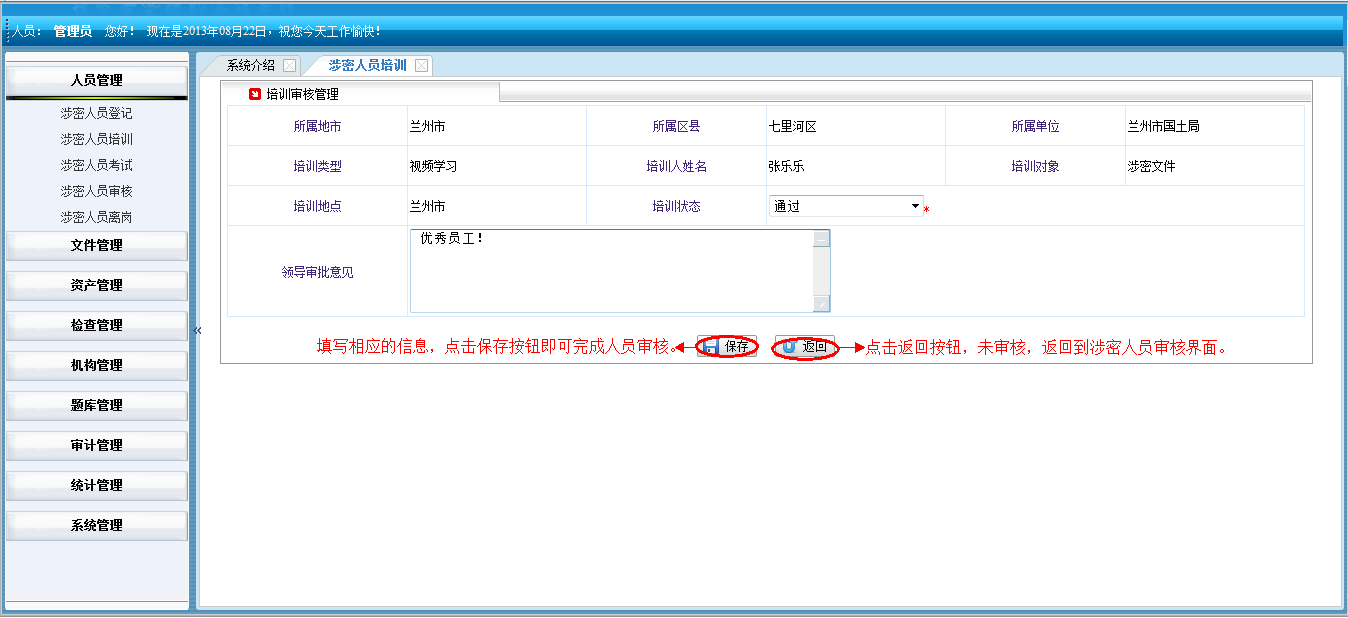
Task: Open 涉密人员离岗 in the sidebar
Action: pyautogui.click(x=96, y=217)
